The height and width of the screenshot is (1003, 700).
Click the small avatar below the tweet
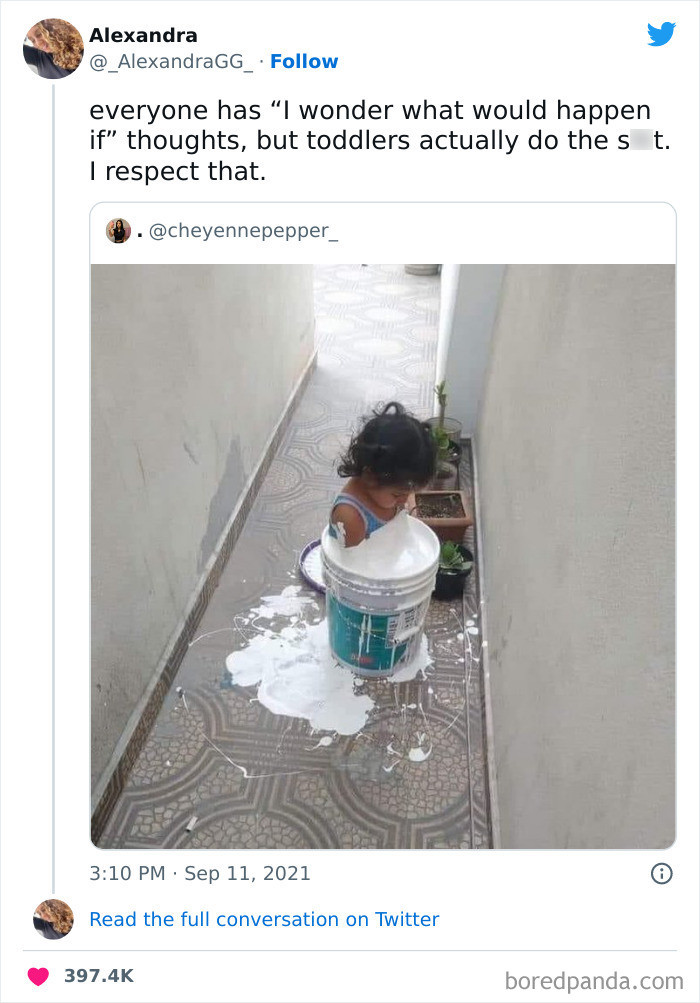[x=53, y=919]
